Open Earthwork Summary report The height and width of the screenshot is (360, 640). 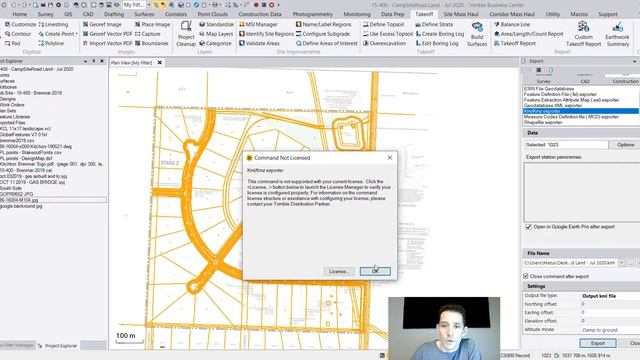[617, 34]
